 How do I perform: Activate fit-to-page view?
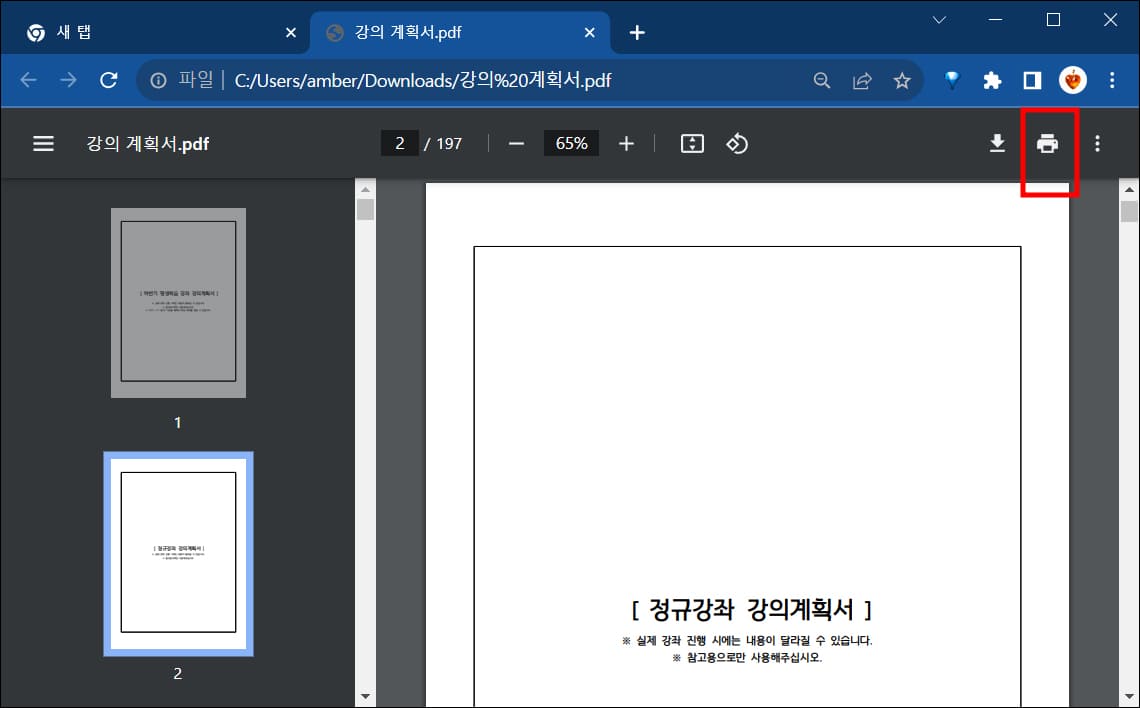(x=691, y=143)
